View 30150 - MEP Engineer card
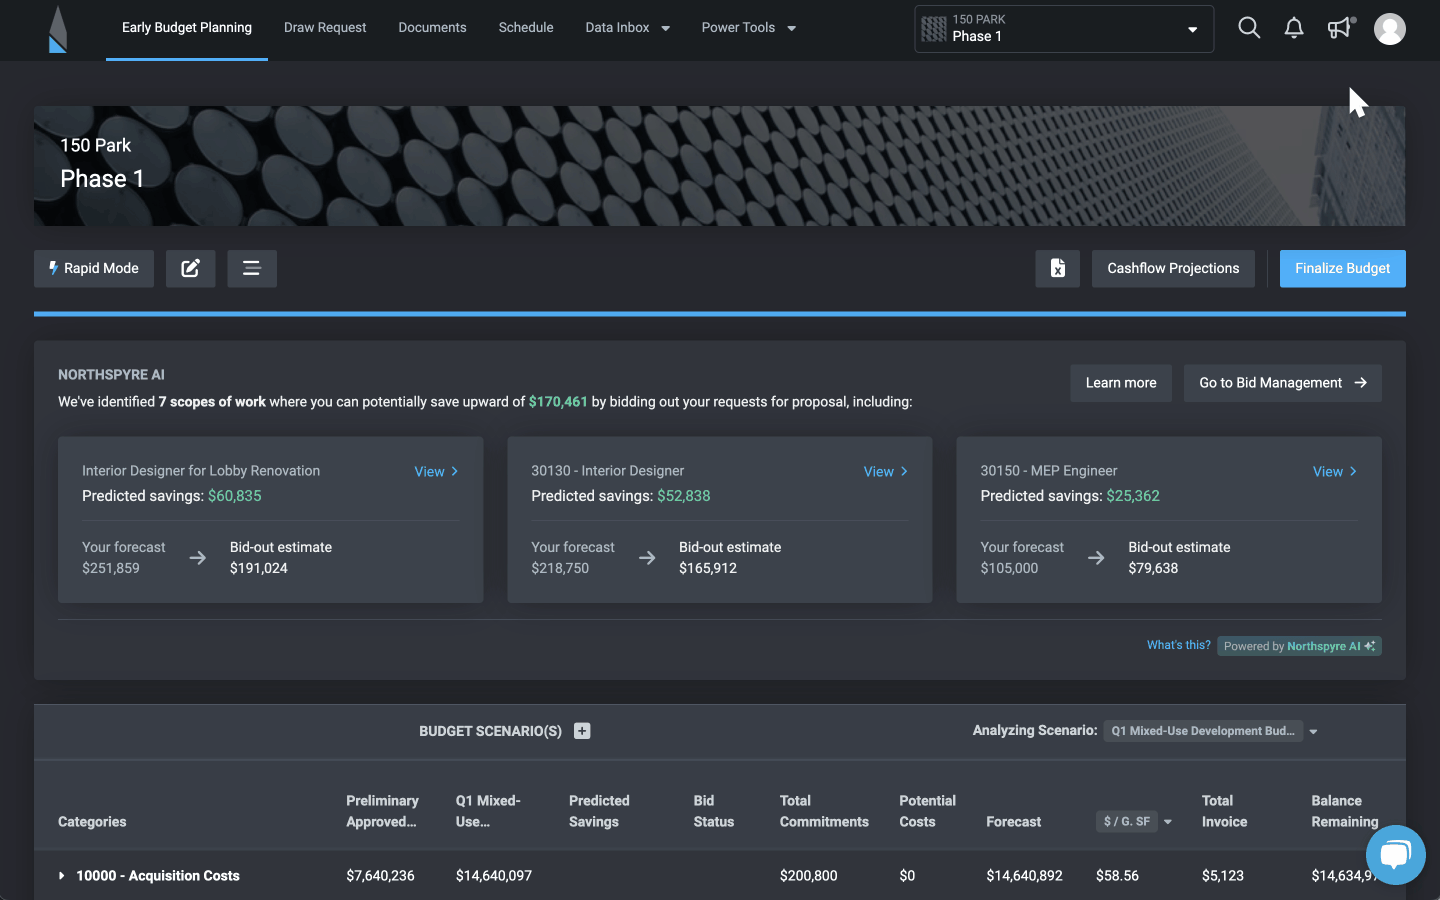This screenshot has height=900, width=1440. point(1335,472)
